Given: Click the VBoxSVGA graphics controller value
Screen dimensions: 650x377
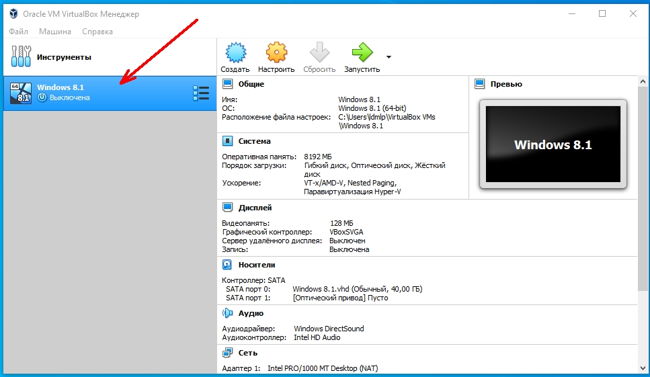Looking at the screenshot, I should coord(347,232).
